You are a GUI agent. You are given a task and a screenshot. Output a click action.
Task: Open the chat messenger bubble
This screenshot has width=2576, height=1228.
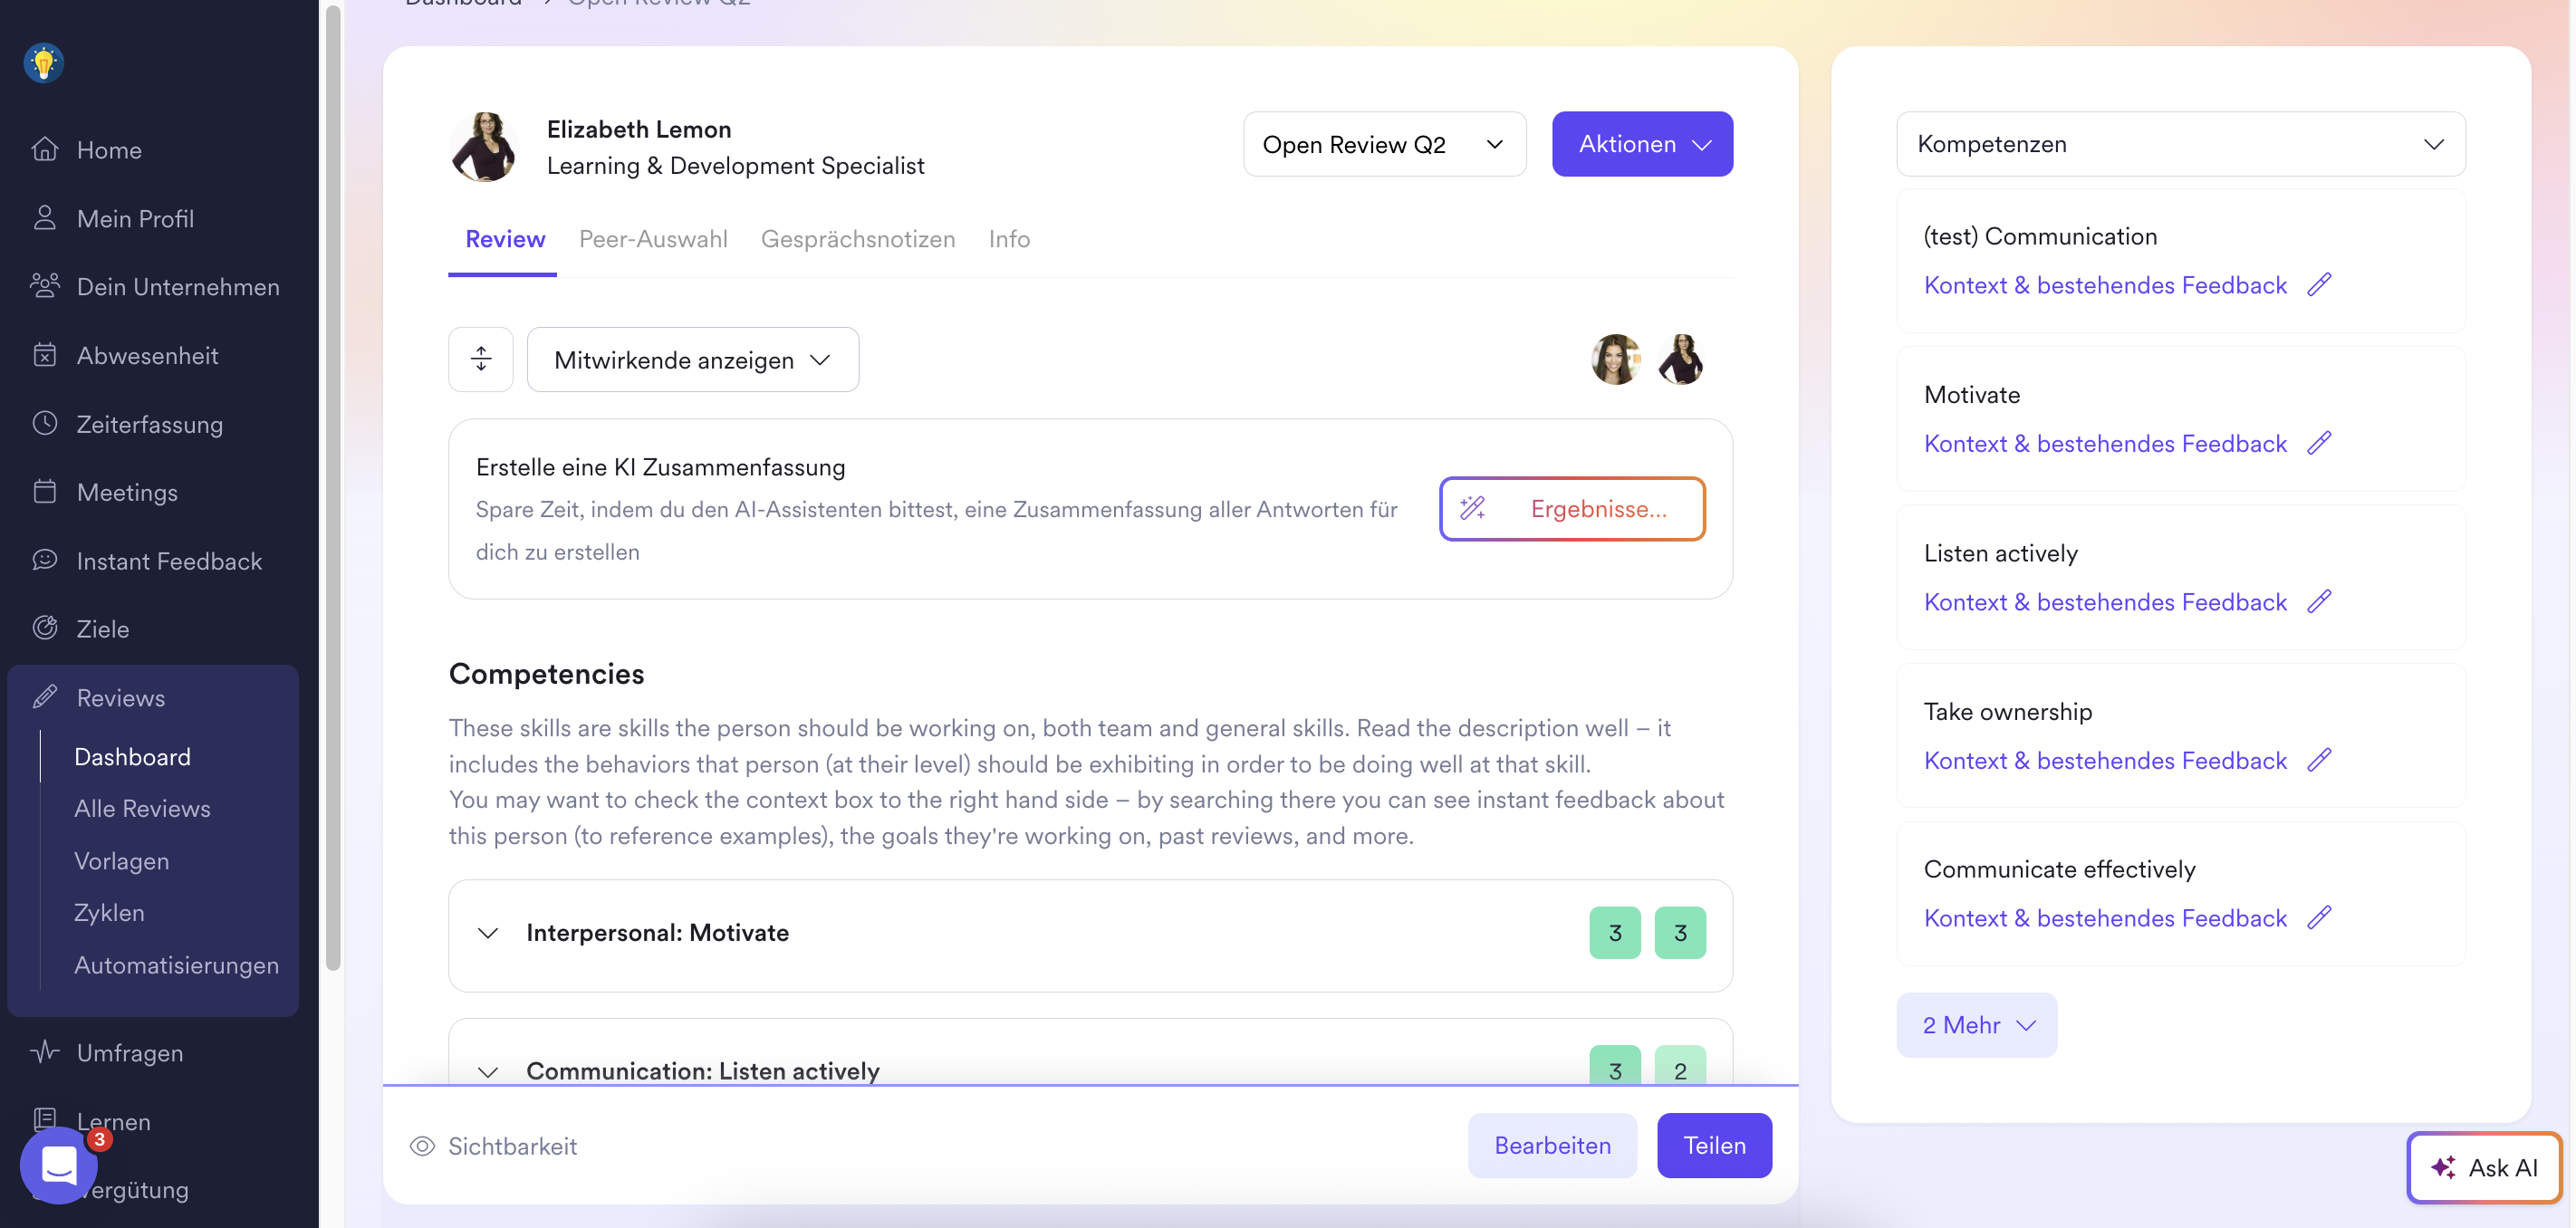[59, 1164]
